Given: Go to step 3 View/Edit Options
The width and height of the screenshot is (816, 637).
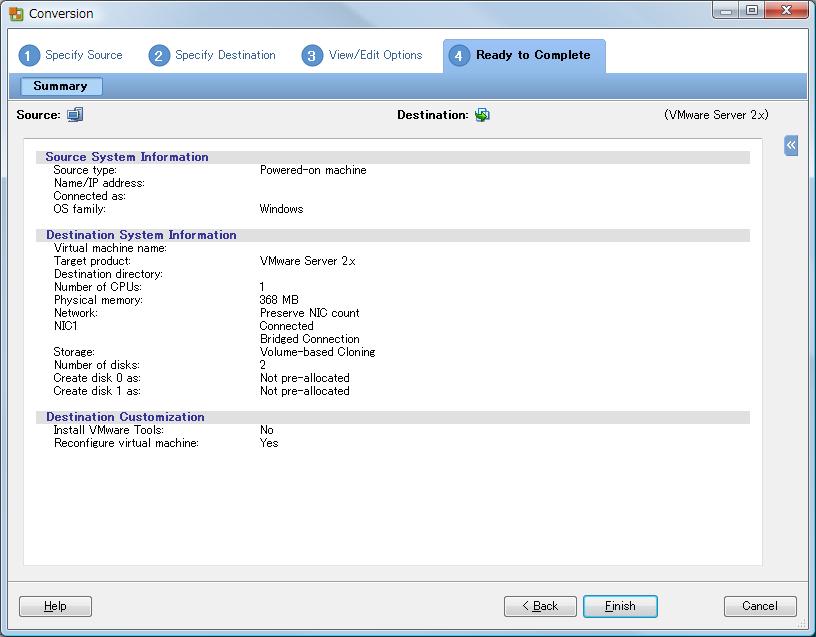Looking at the screenshot, I should click(362, 55).
